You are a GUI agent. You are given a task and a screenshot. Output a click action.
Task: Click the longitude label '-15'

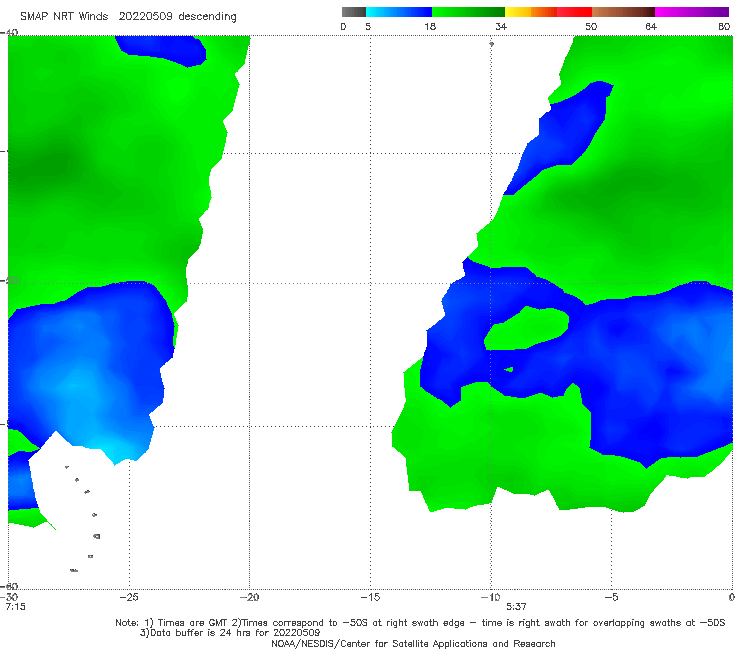(x=370, y=597)
